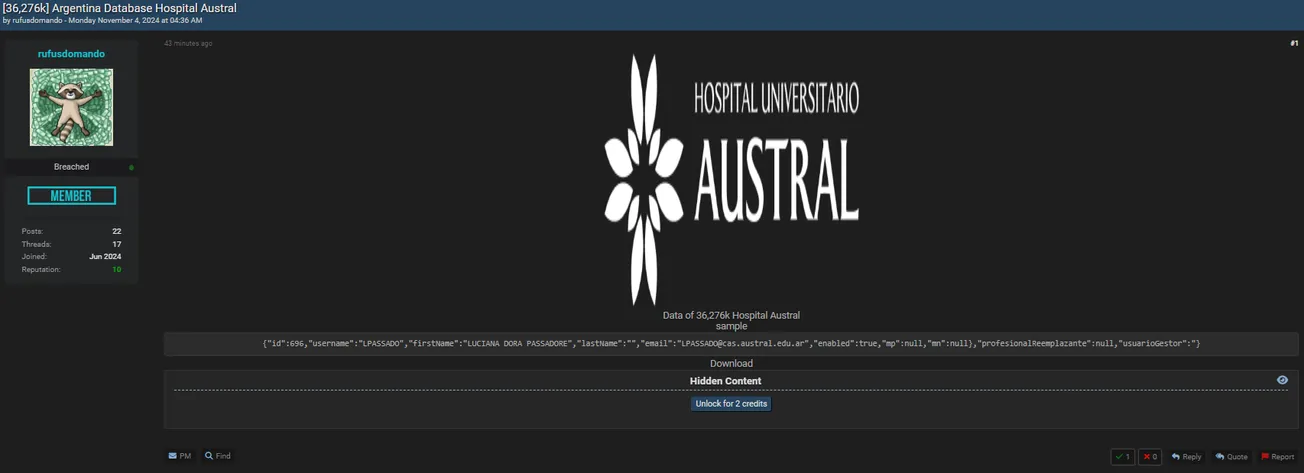This screenshot has height=473, width=1304.
Task: Click the Find magnifier icon
Action: (209, 456)
